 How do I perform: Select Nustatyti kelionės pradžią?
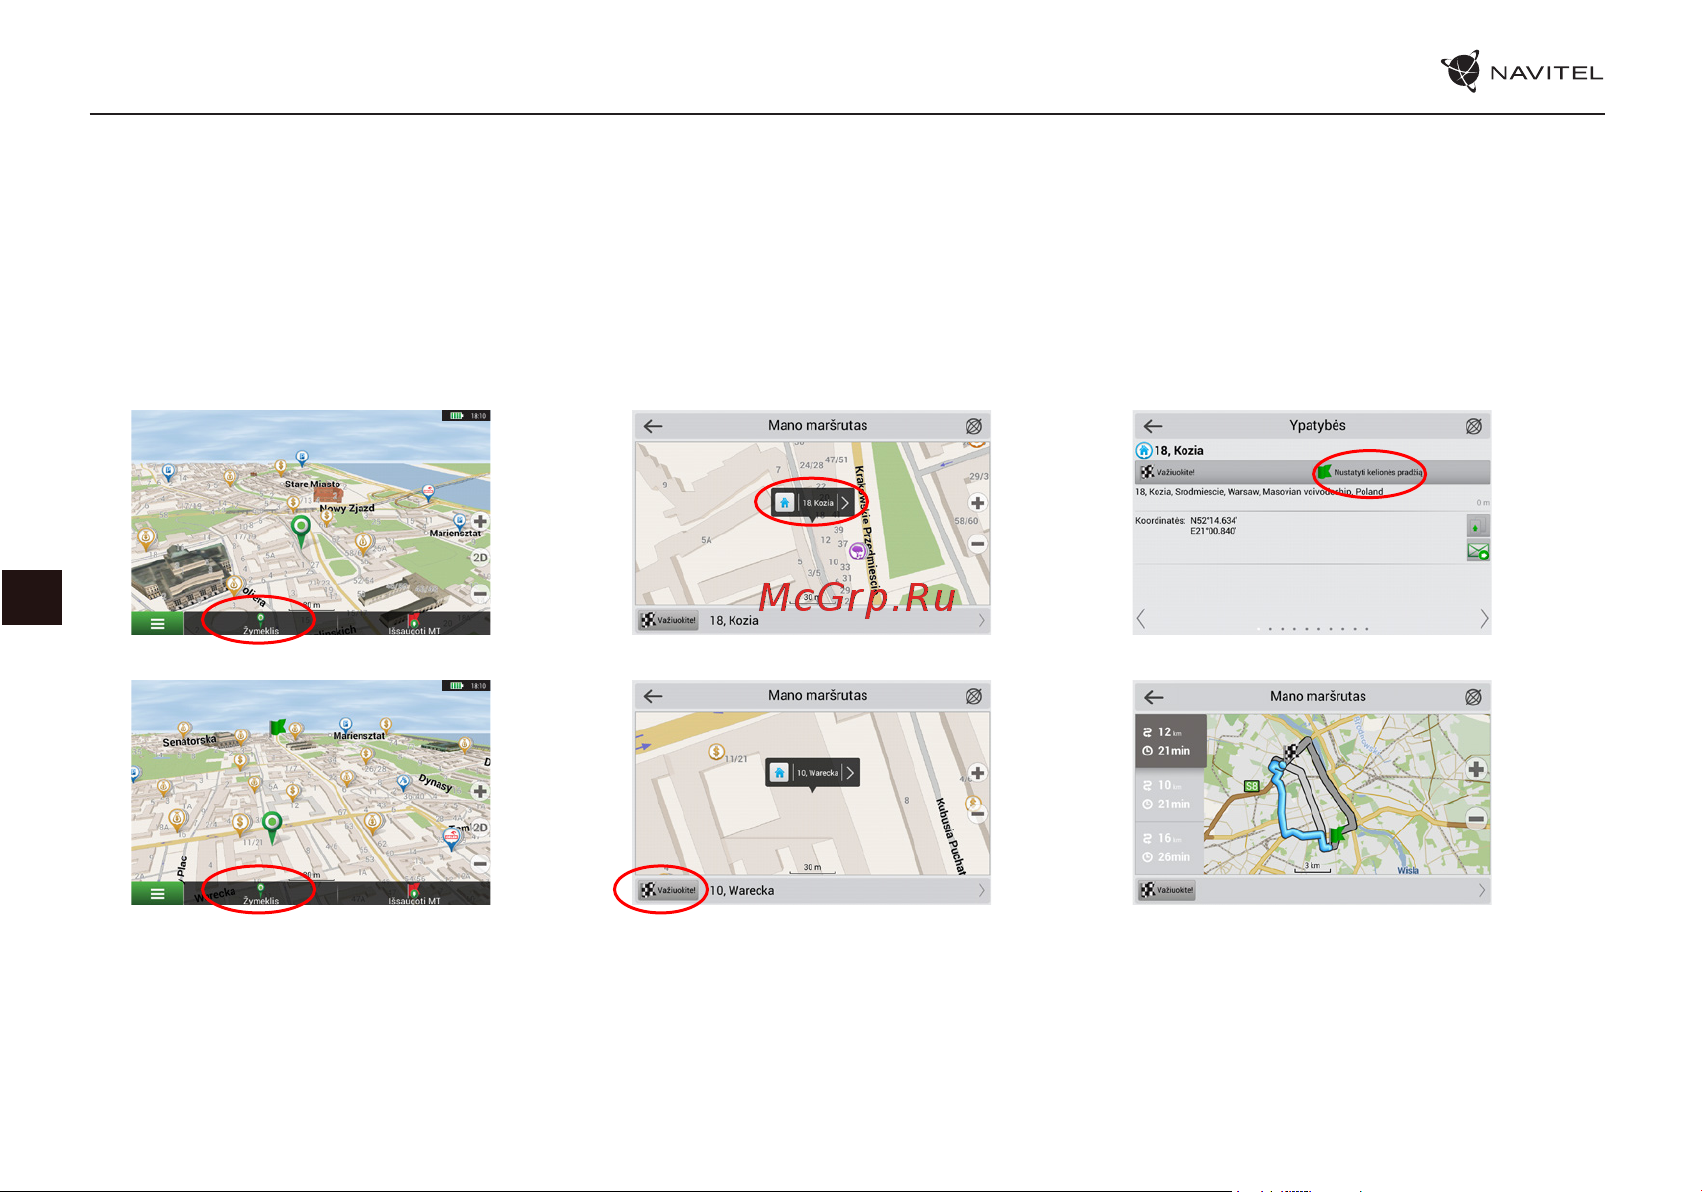click(x=1370, y=472)
